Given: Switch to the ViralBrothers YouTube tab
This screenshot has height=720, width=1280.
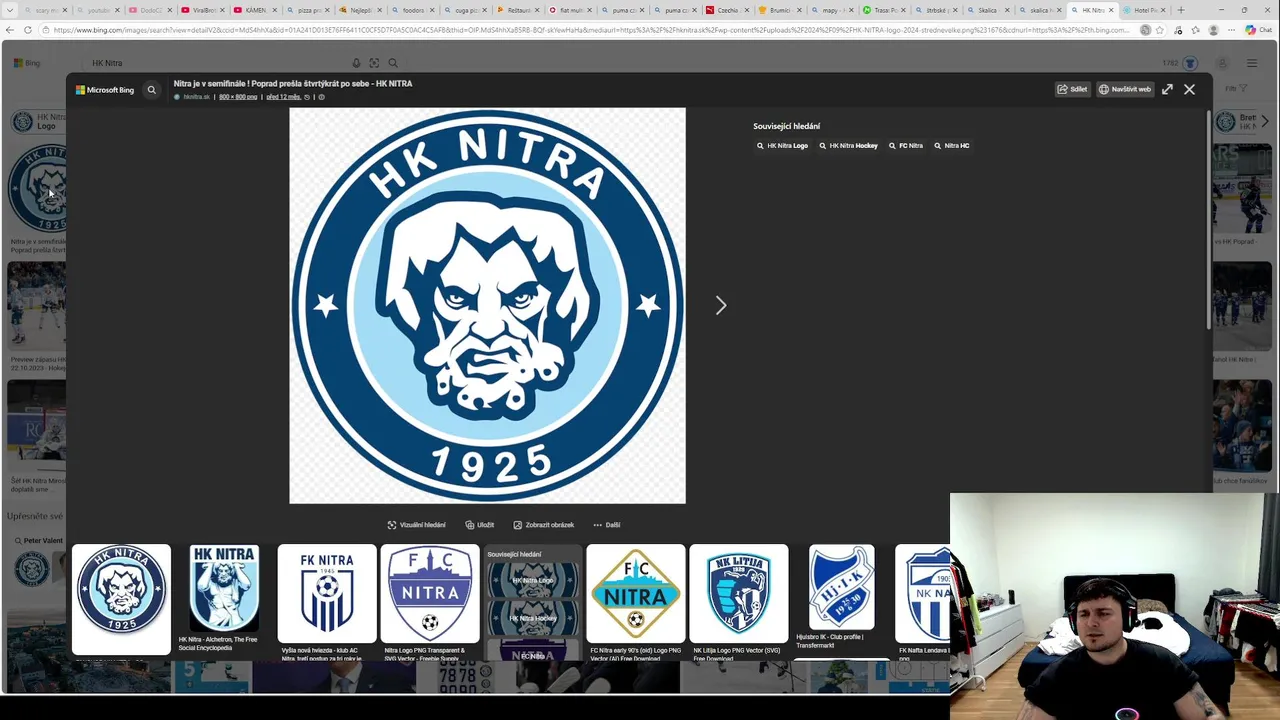Looking at the screenshot, I should click(x=203, y=10).
